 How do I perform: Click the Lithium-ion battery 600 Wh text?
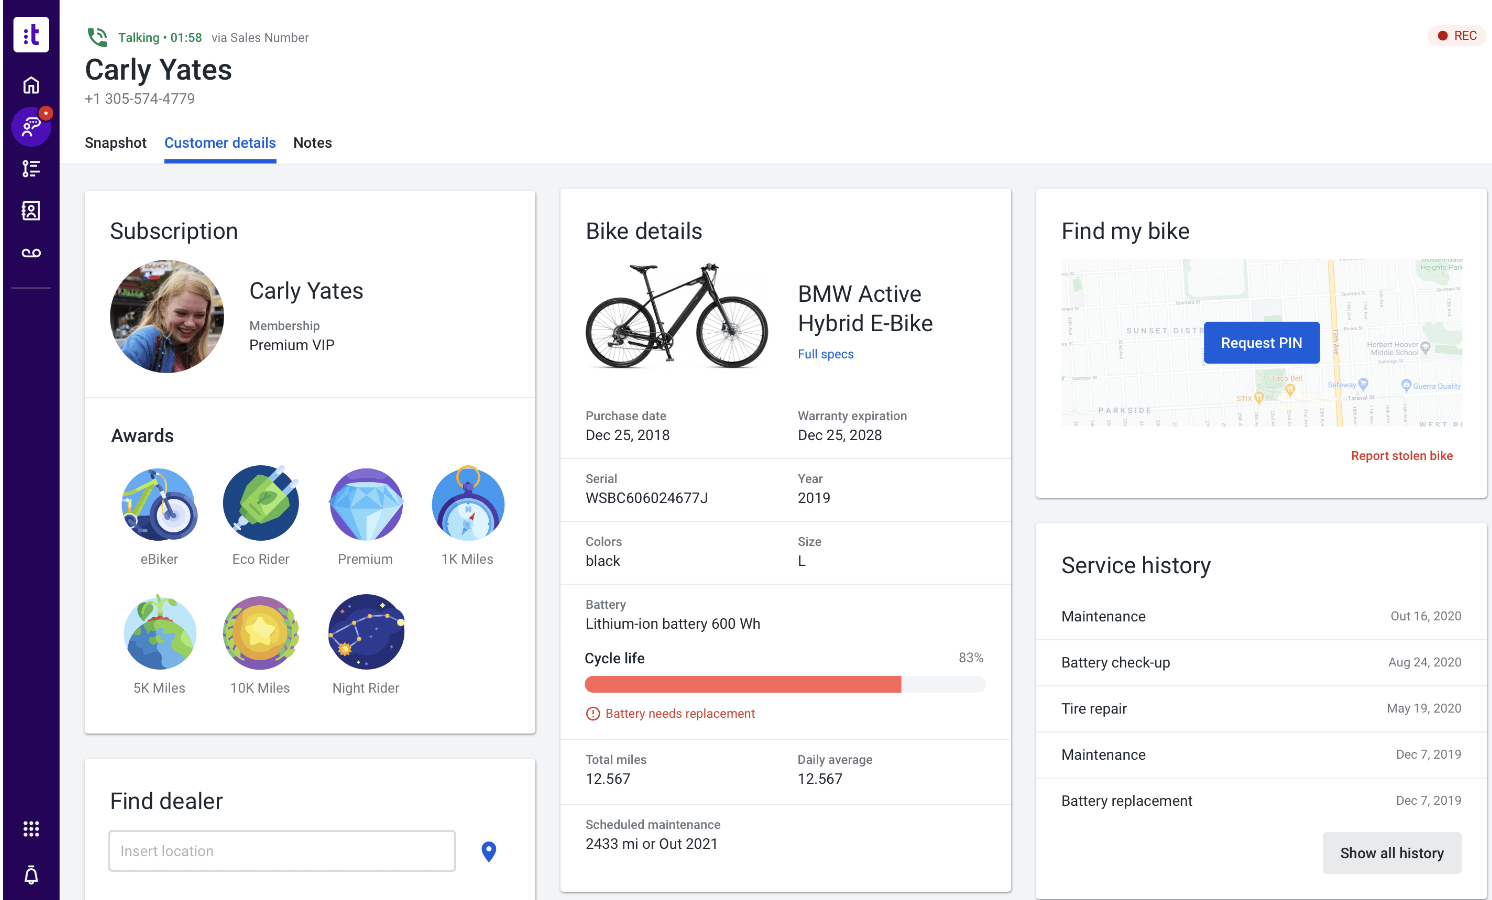tap(673, 624)
